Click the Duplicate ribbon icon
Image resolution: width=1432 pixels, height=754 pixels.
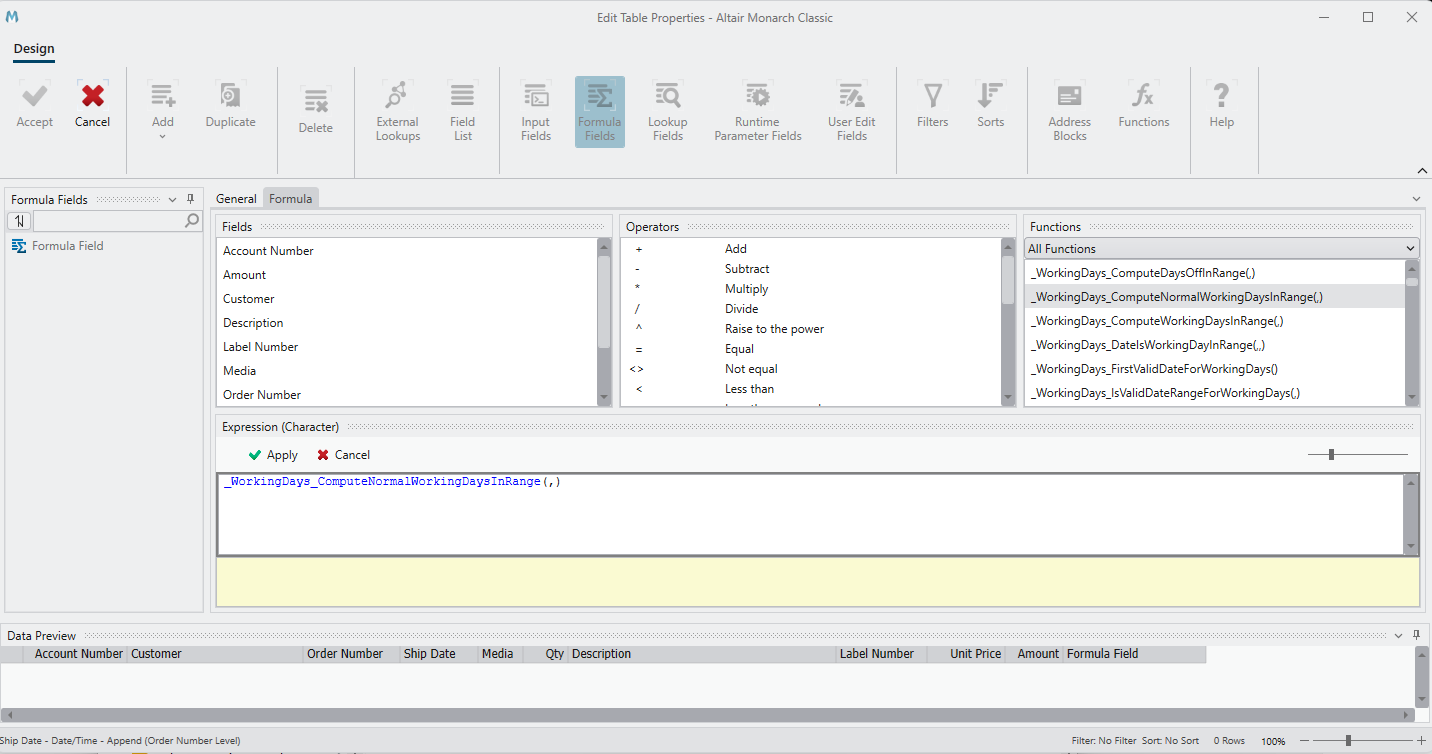pos(230,96)
